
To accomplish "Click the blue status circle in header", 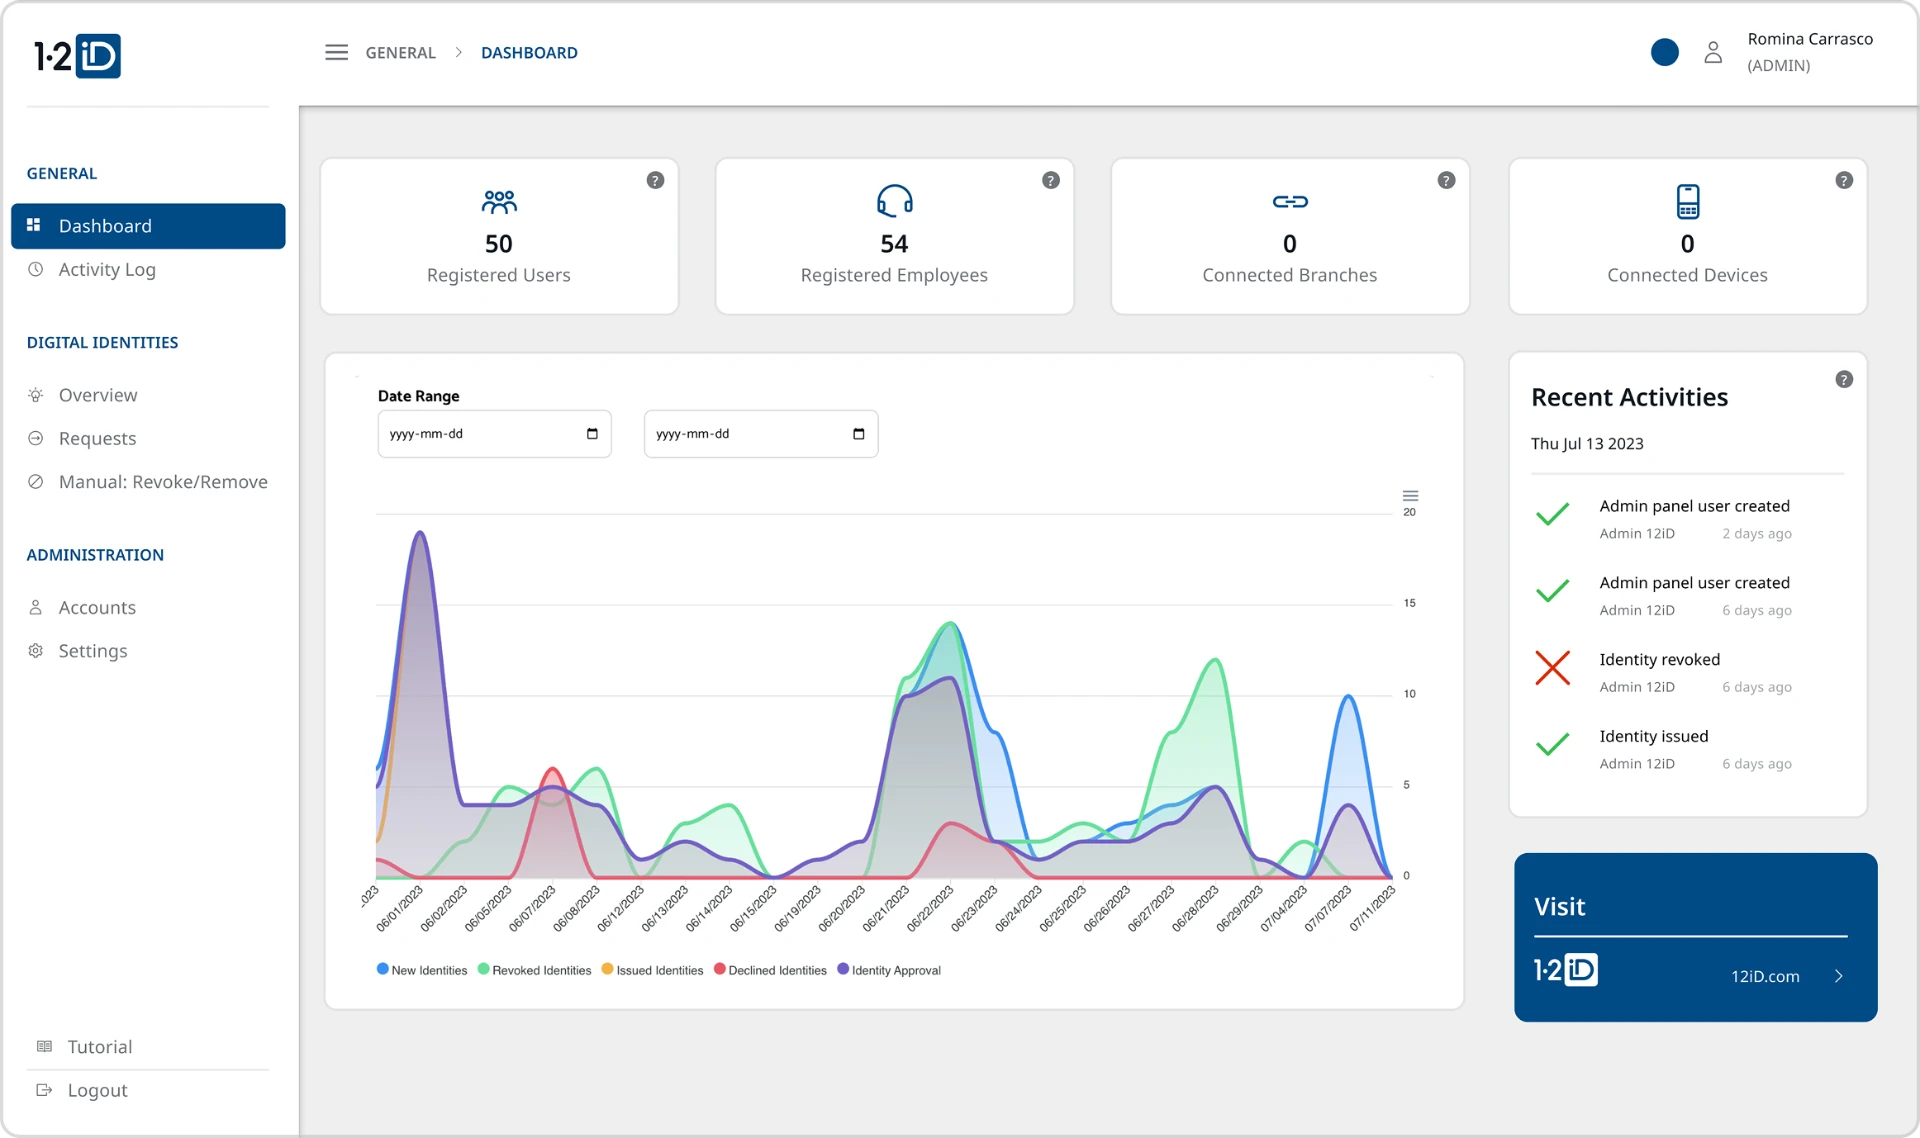I will pyautogui.click(x=1664, y=52).
